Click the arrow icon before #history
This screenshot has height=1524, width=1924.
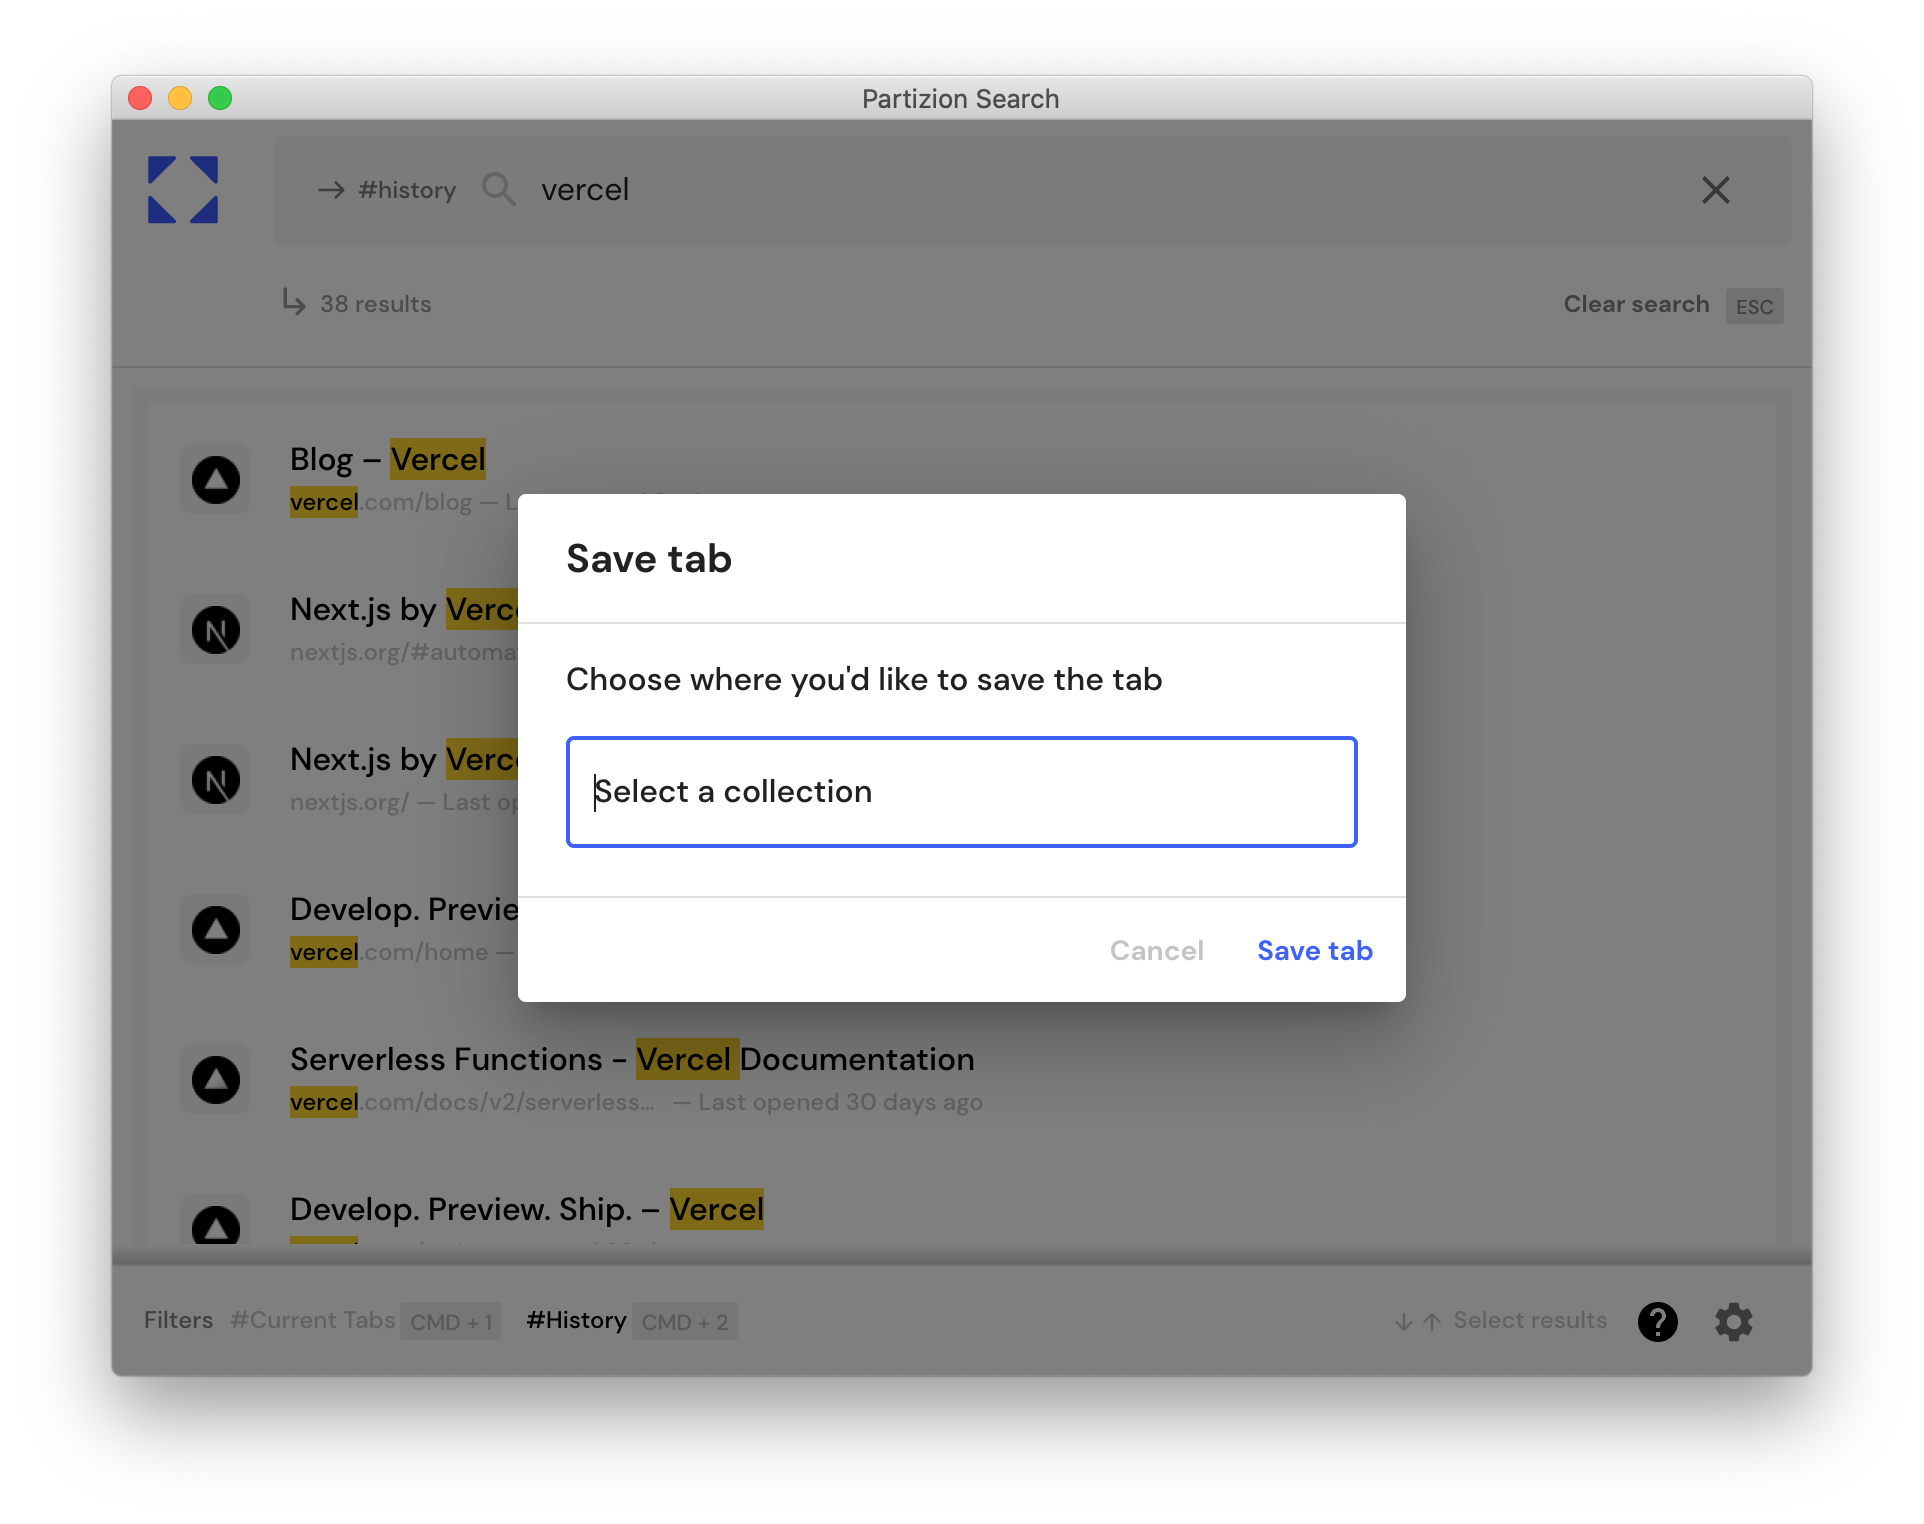(x=331, y=190)
